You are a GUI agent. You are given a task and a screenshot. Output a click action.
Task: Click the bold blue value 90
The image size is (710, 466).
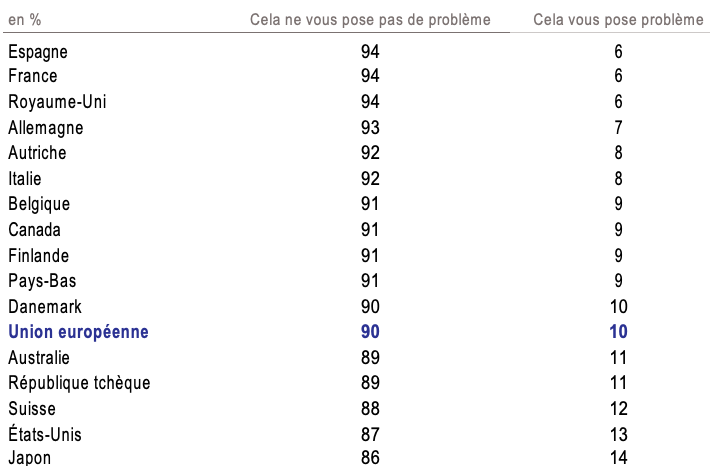click(x=370, y=332)
